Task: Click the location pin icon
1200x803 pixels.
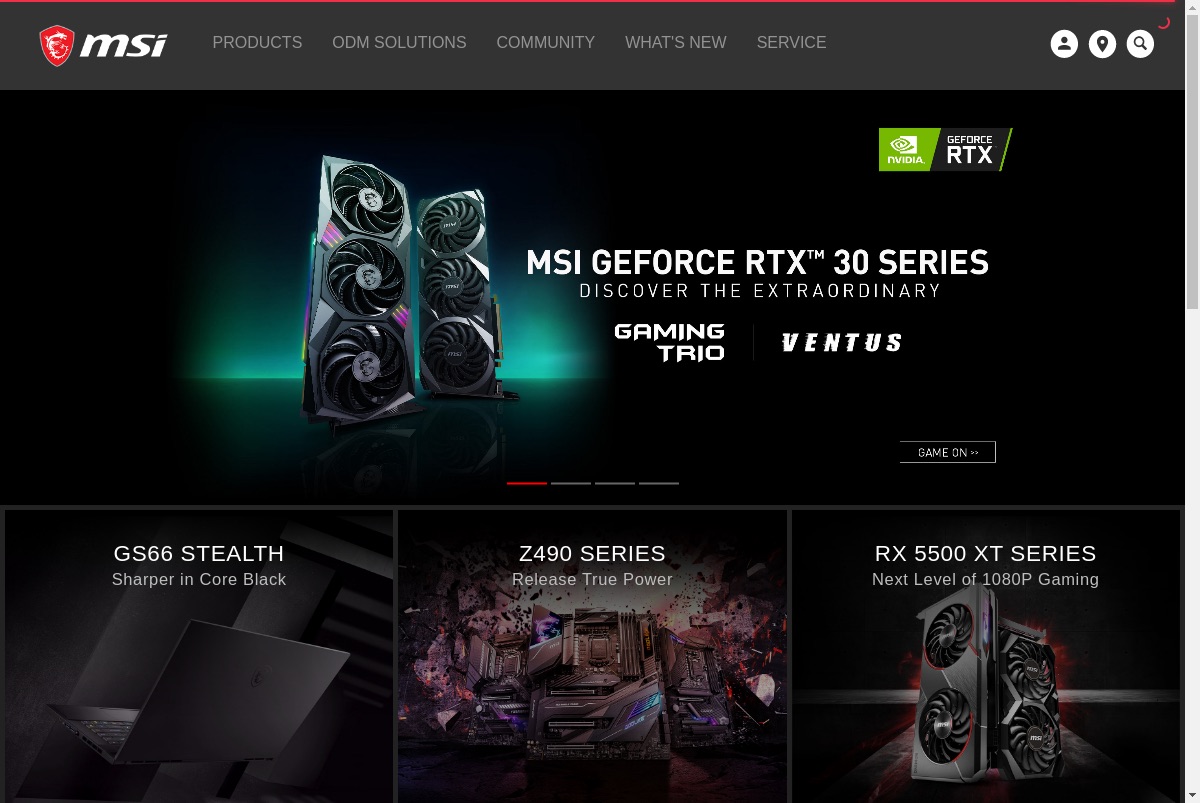Action: point(1102,44)
